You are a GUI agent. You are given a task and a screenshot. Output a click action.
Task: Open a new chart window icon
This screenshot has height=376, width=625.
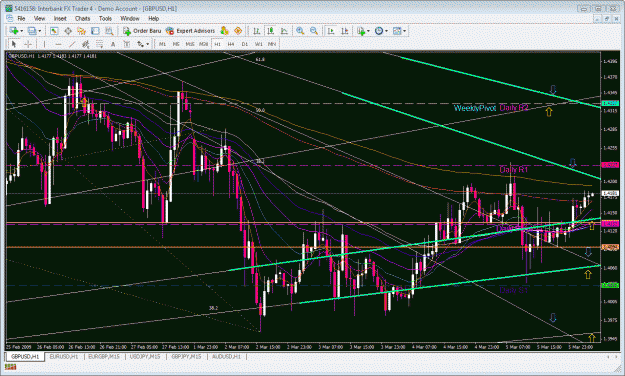point(14,31)
